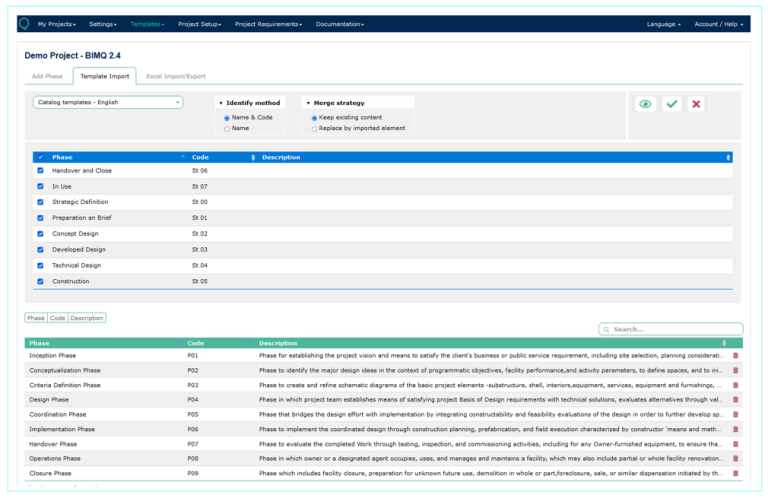Select Keep existing content strategy
Image resolution: width=768 pixels, height=498 pixels.
314,118
